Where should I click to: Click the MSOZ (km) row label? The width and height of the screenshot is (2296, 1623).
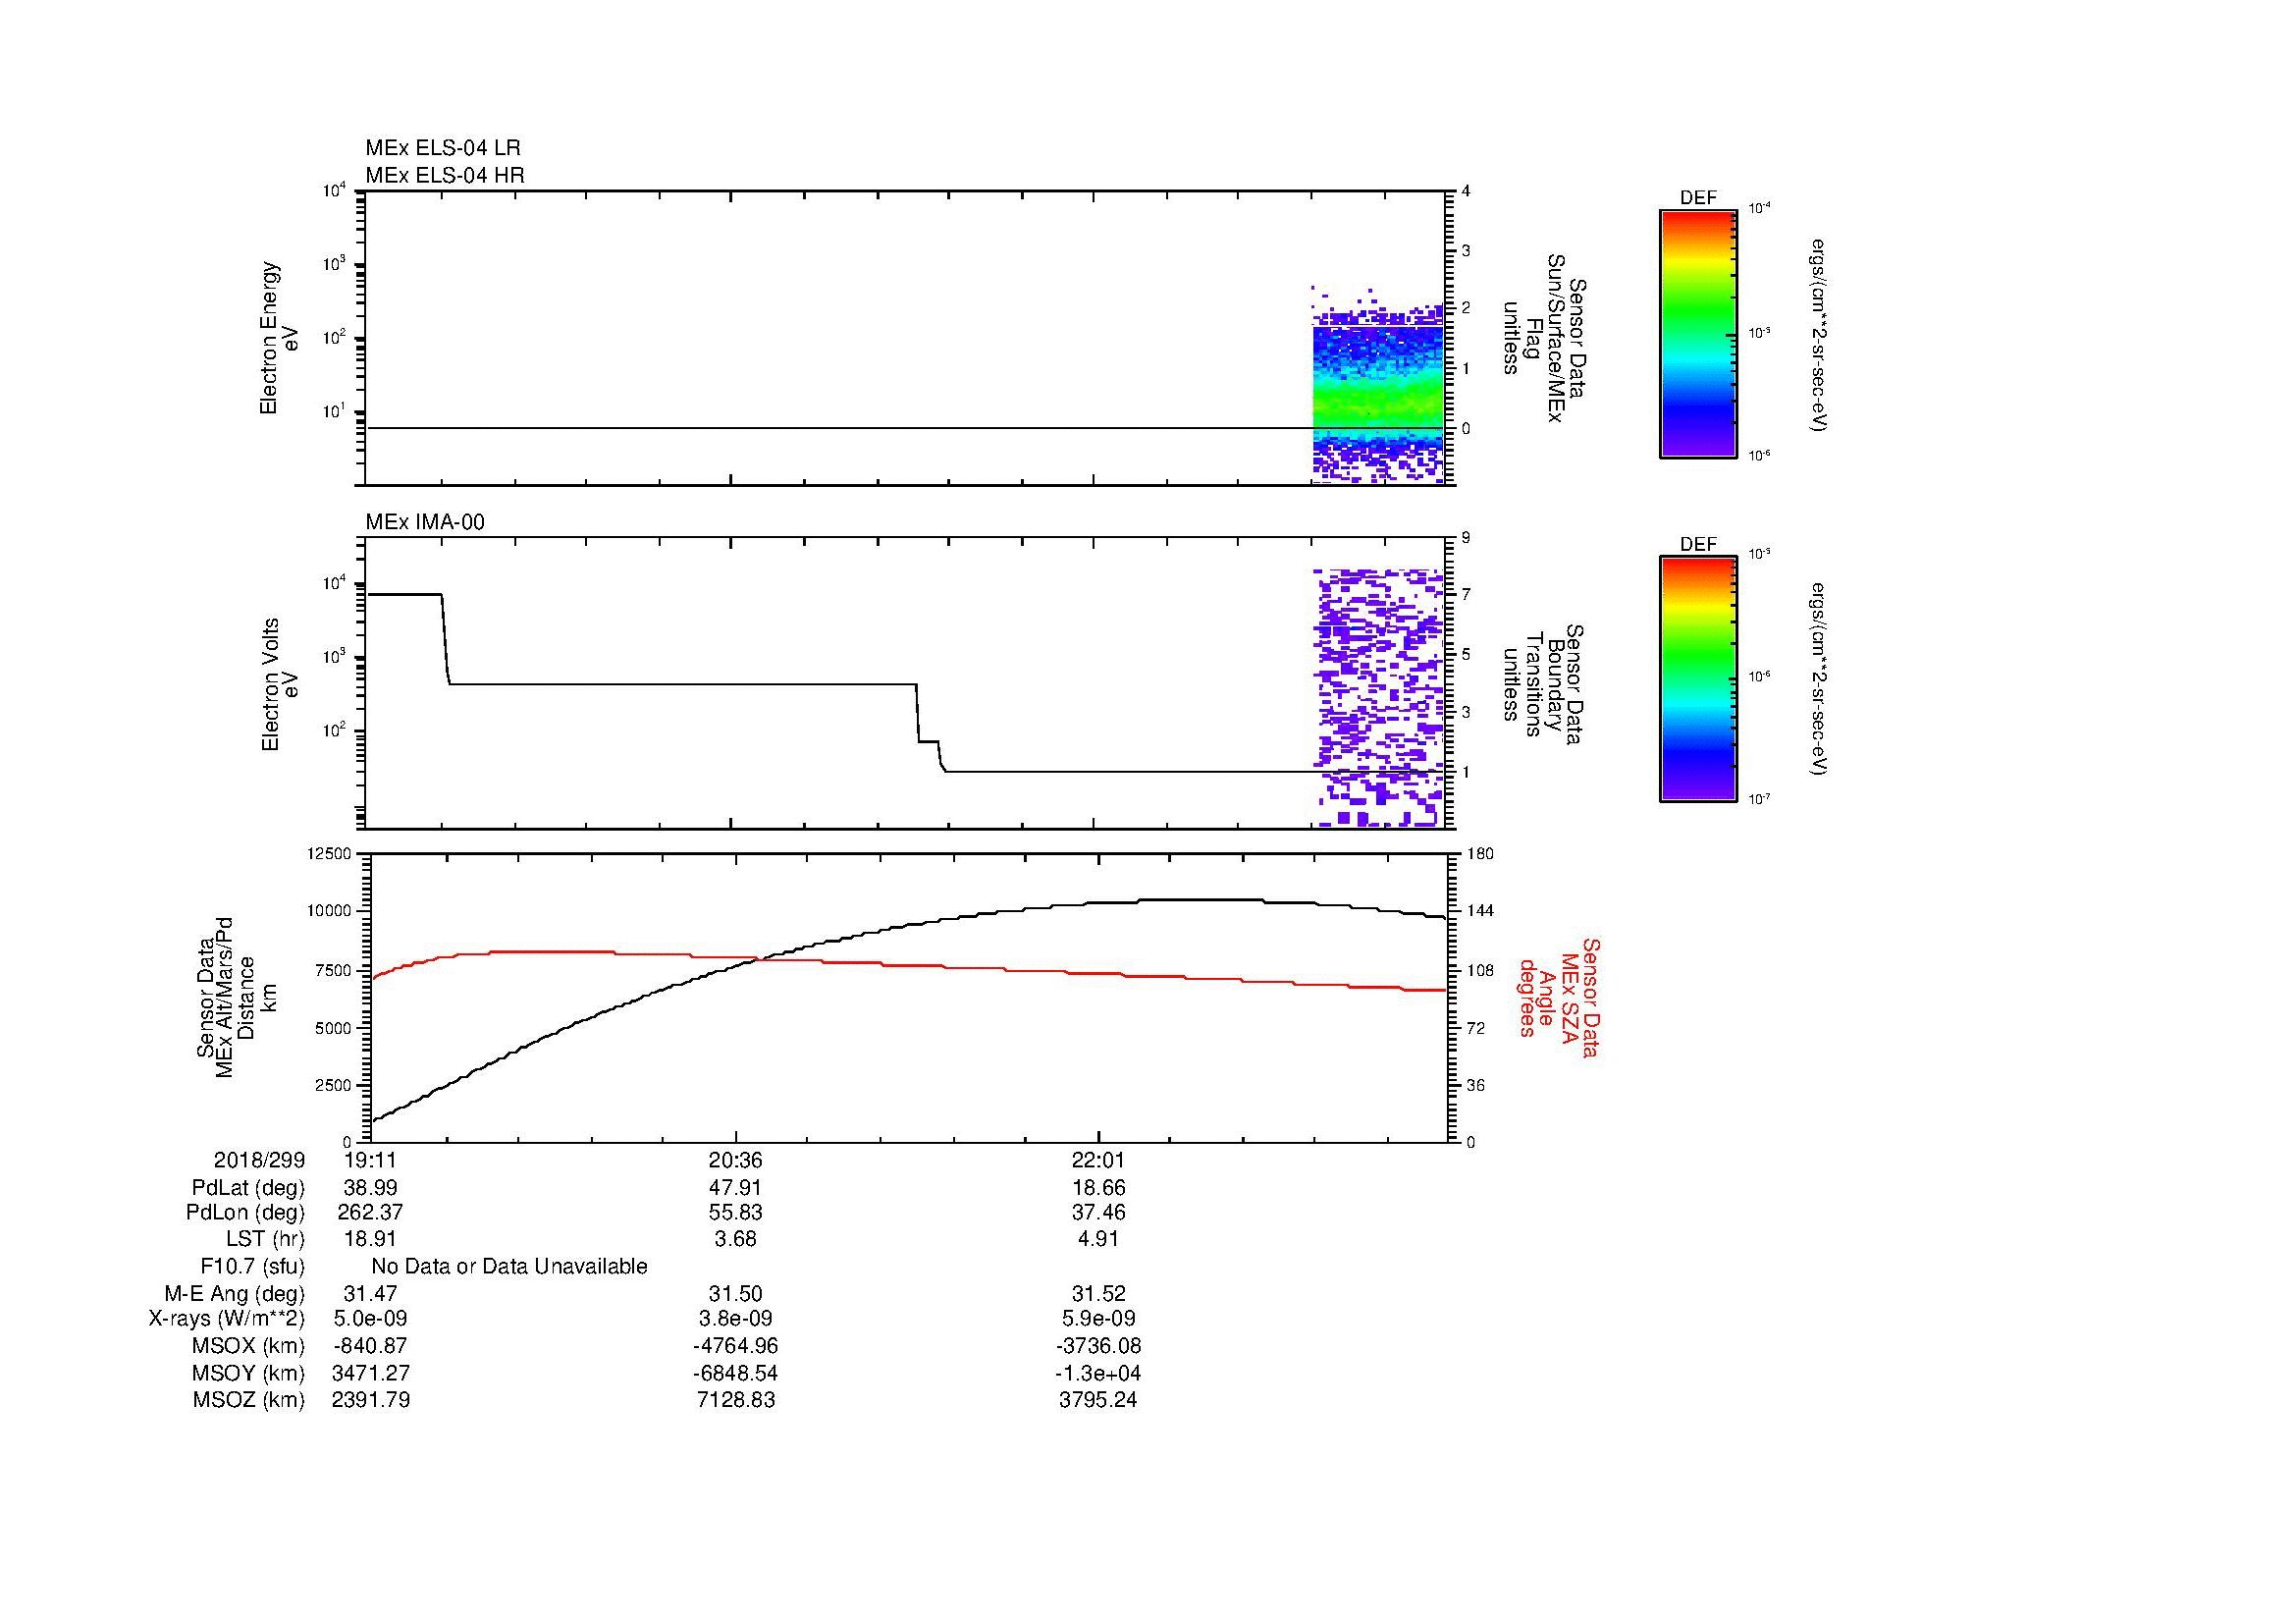pos(249,1400)
